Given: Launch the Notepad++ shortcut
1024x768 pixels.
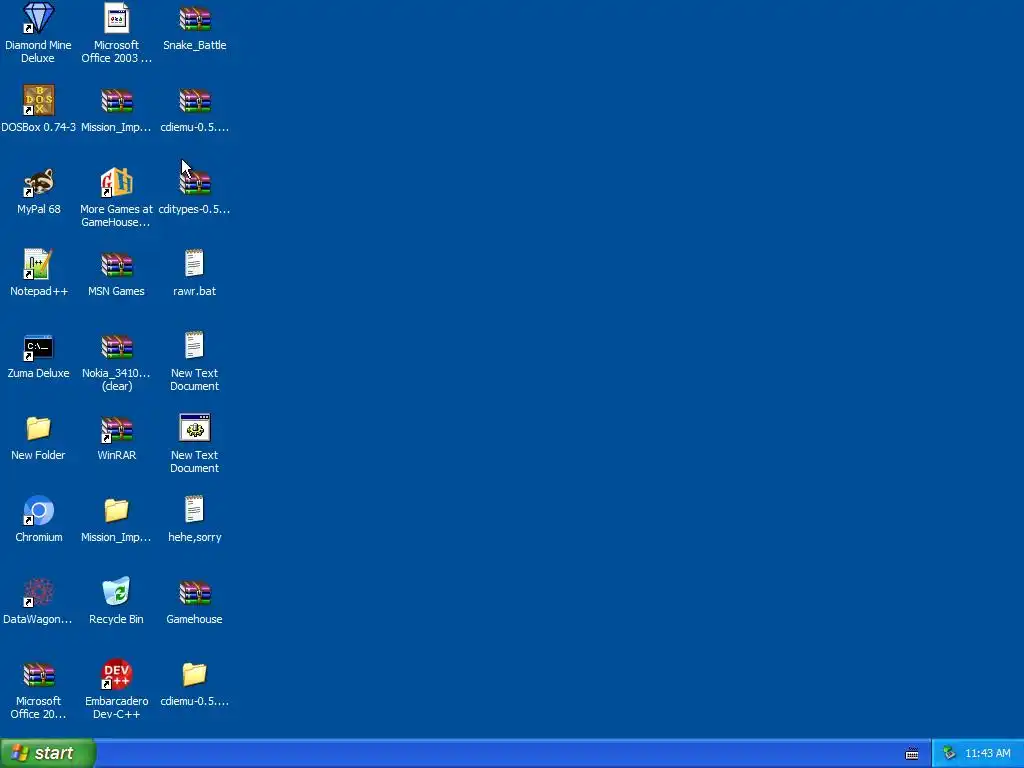Looking at the screenshot, I should (39, 264).
